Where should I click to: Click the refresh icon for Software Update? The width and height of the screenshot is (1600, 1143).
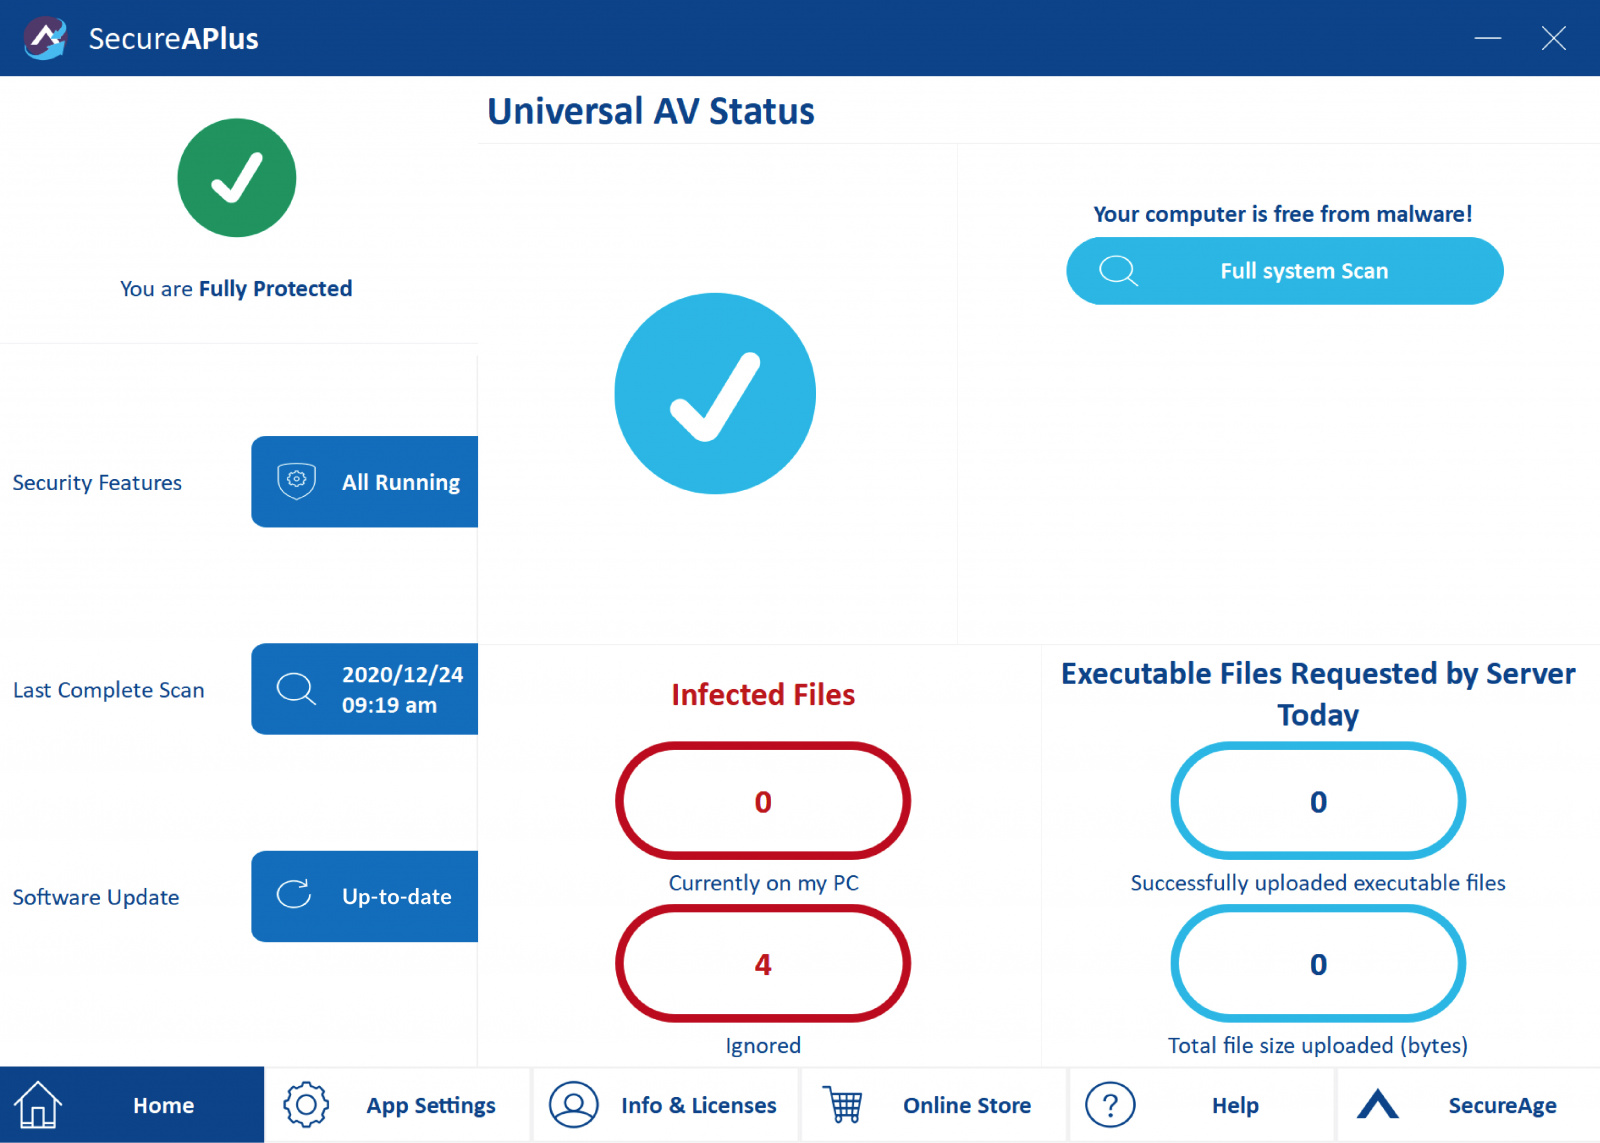click(294, 895)
